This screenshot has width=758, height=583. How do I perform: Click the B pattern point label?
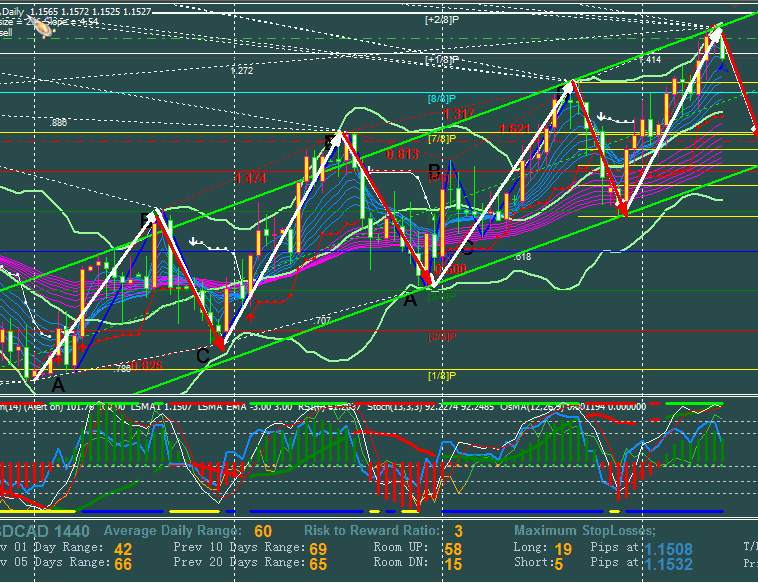[435, 171]
